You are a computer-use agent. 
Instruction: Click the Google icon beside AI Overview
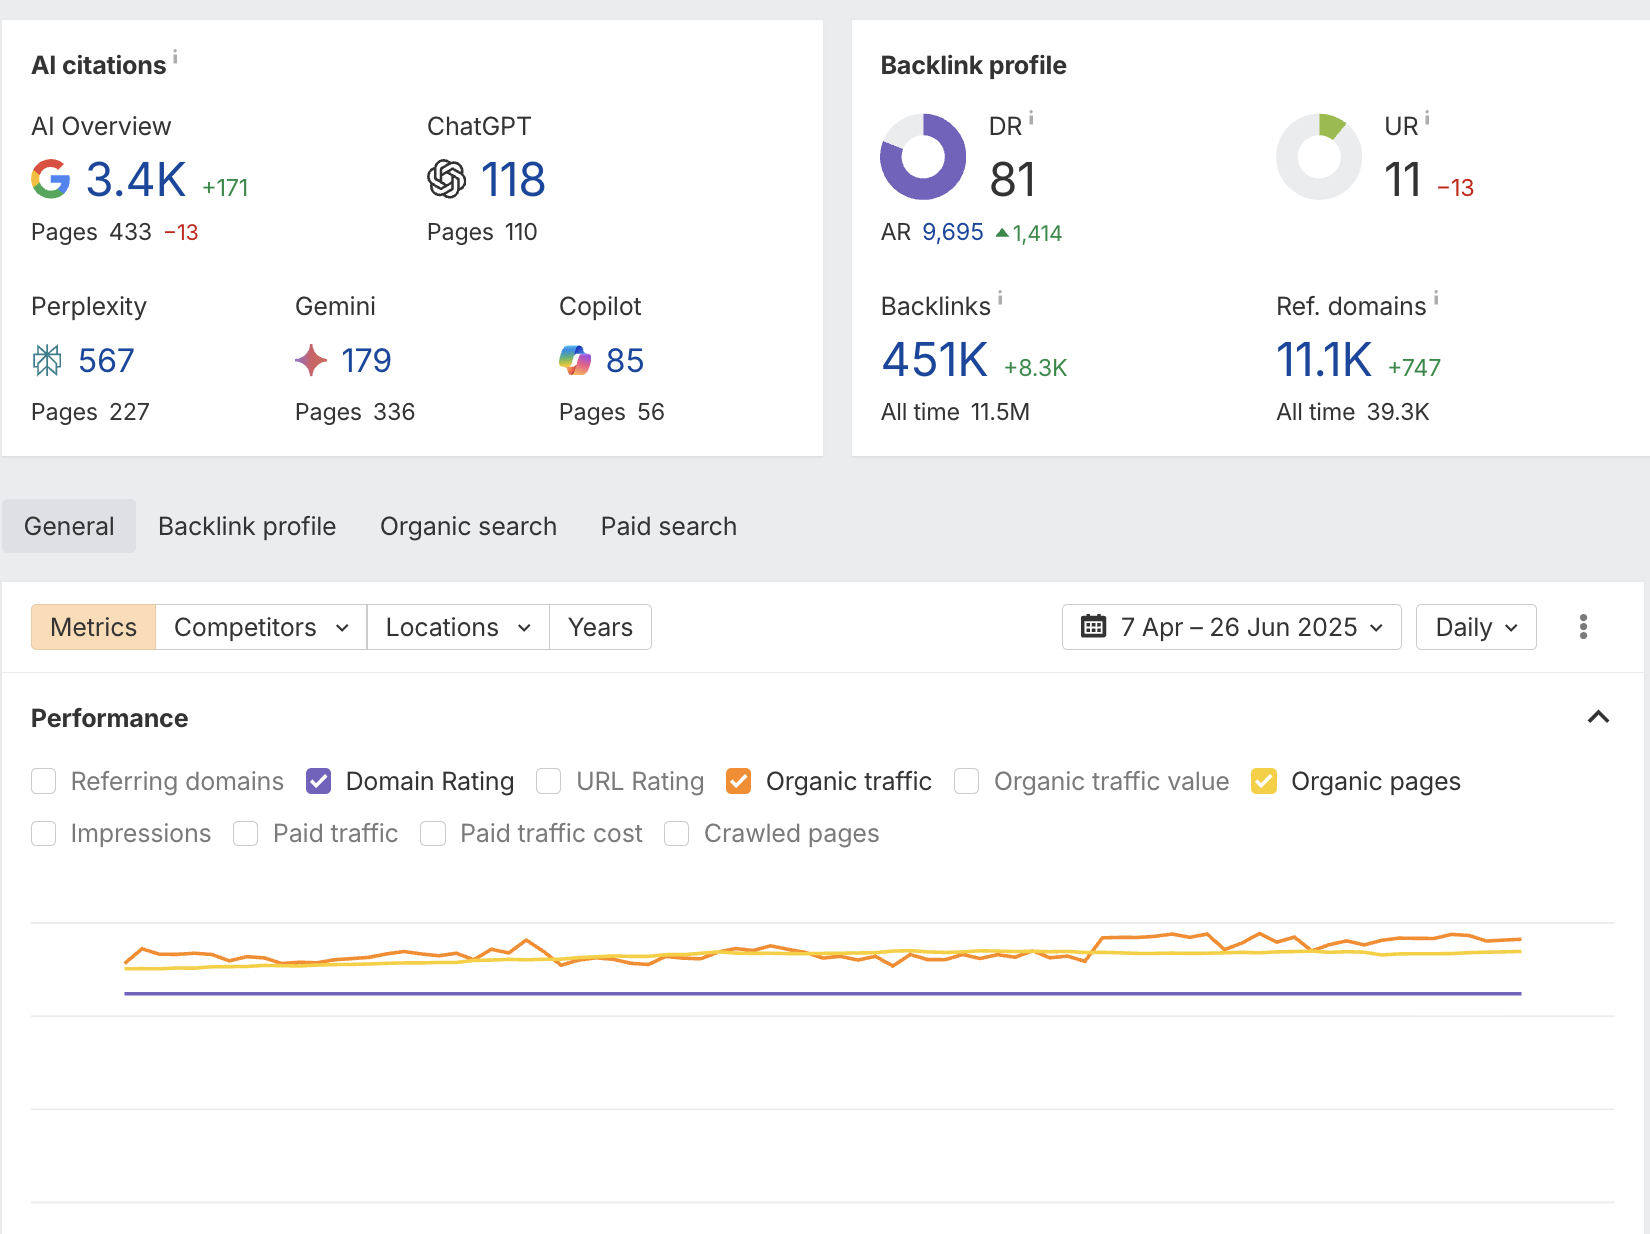coord(50,180)
